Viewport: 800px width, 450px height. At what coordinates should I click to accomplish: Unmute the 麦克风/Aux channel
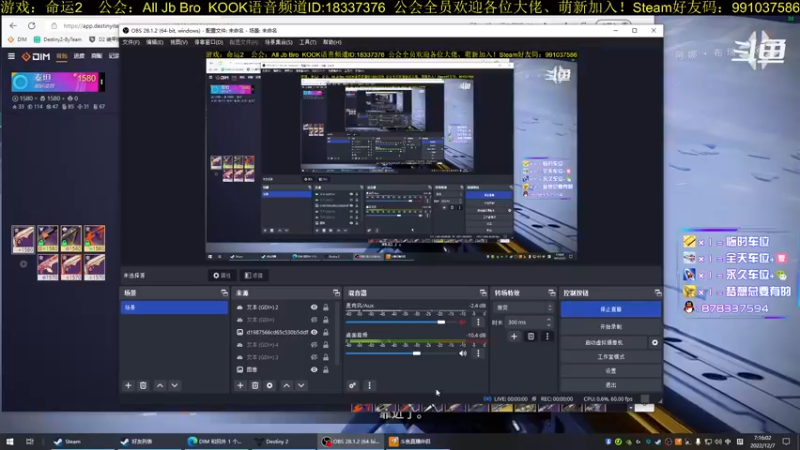pos(463,322)
